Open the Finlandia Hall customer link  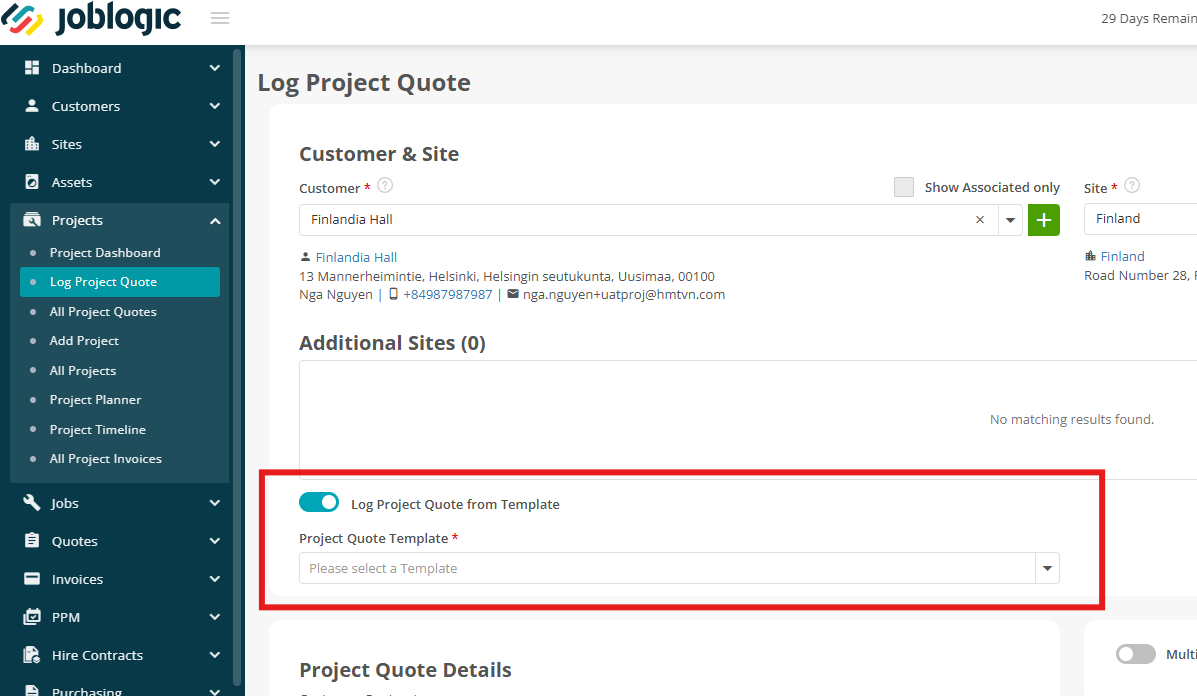(x=356, y=257)
